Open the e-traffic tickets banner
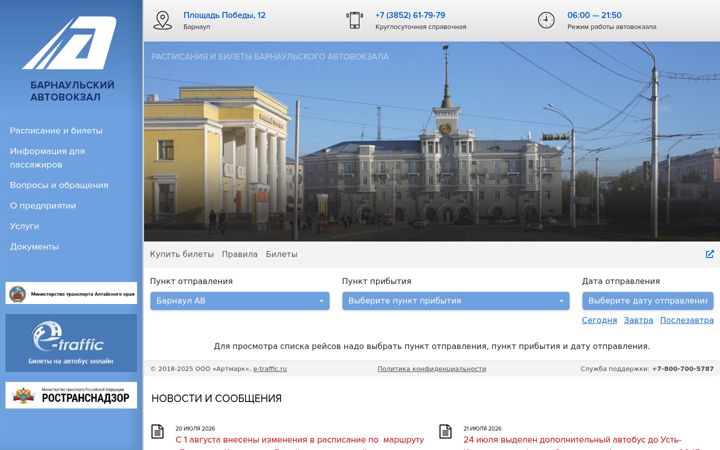The width and height of the screenshot is (720, 450). (x=71, y=343)
